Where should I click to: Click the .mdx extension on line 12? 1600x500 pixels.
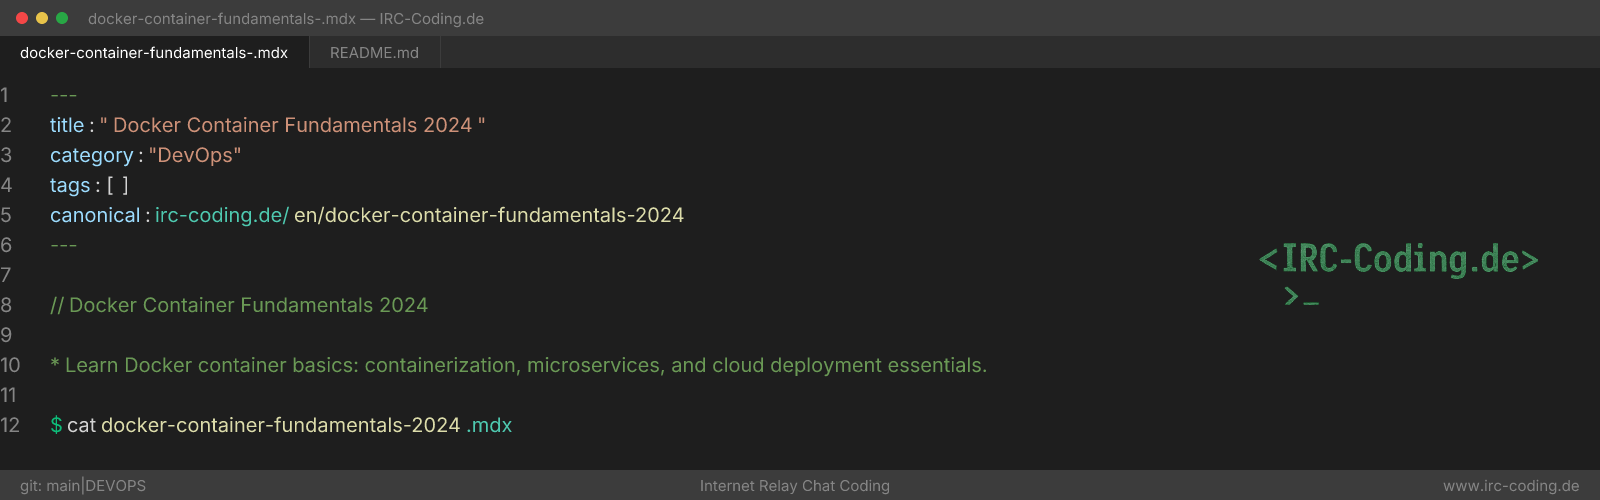pos(489,425)
